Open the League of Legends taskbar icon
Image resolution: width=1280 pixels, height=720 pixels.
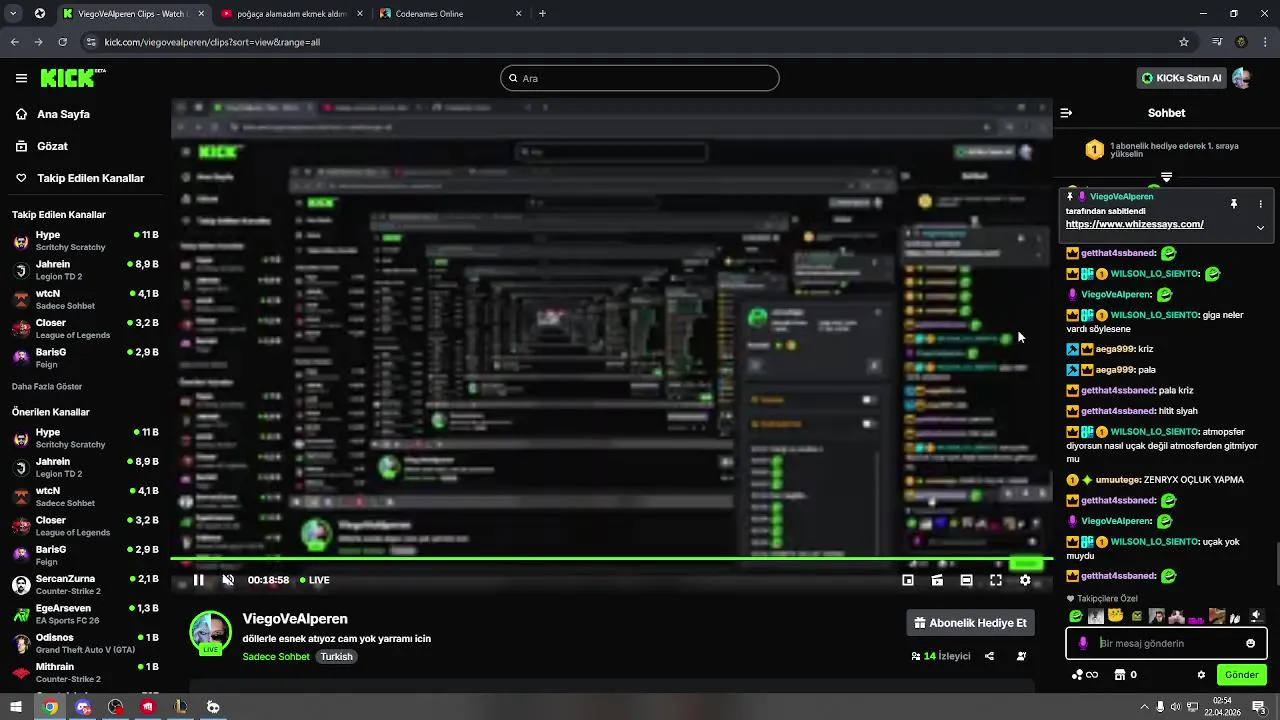pos(180,707)
